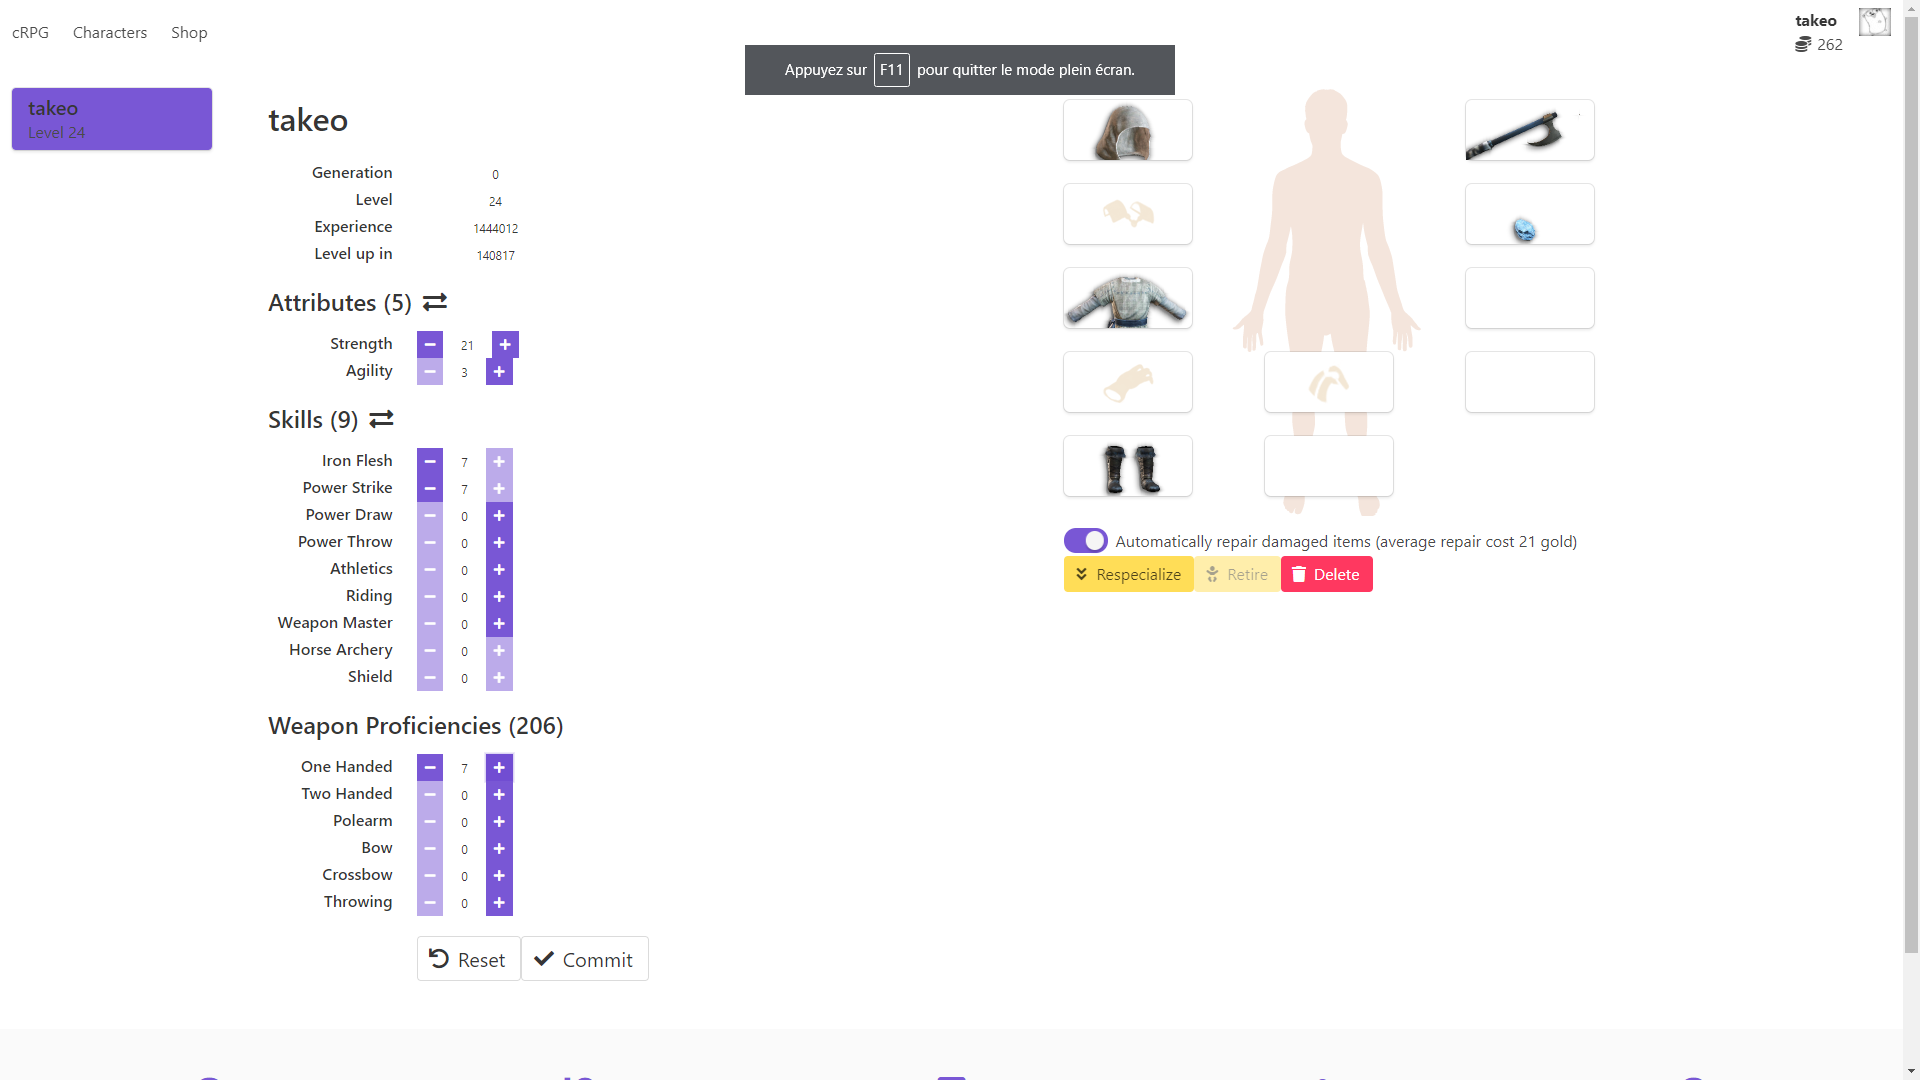Click the Skills convert swap arrows icon
Viewport: 1920px width, 1080px height.
click(x=381, y=419)
